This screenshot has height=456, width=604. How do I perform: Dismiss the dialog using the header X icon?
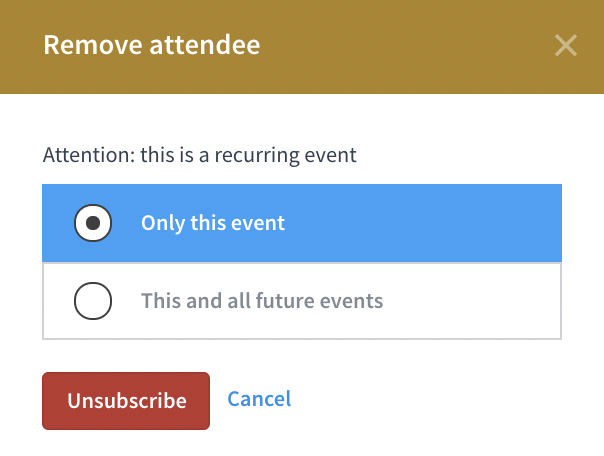(566, 46)
